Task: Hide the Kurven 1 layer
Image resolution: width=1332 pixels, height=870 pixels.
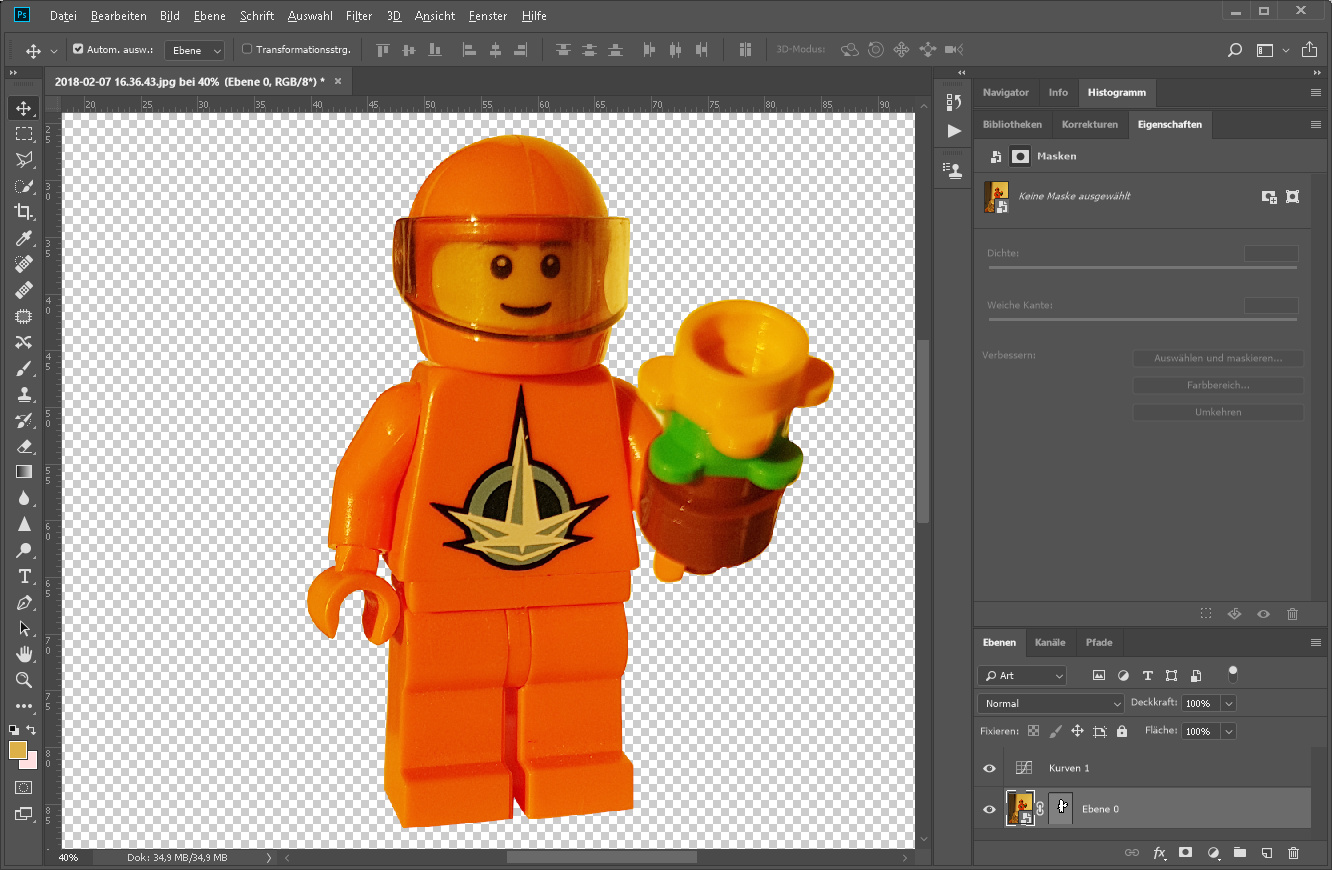Action: (x=989, y=768)
